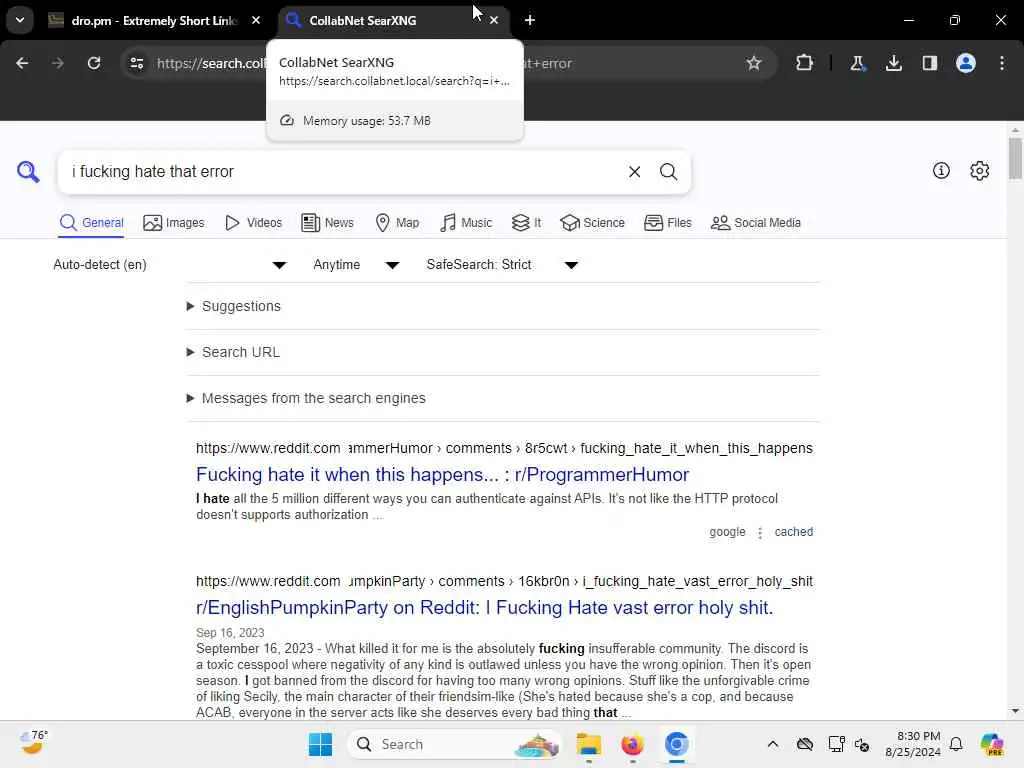Click the ProgrammerHumor reddit URL breadcrumb
Image resolution: width=1024 pixels, height=768 pixels.
click(x=504, y=448)
